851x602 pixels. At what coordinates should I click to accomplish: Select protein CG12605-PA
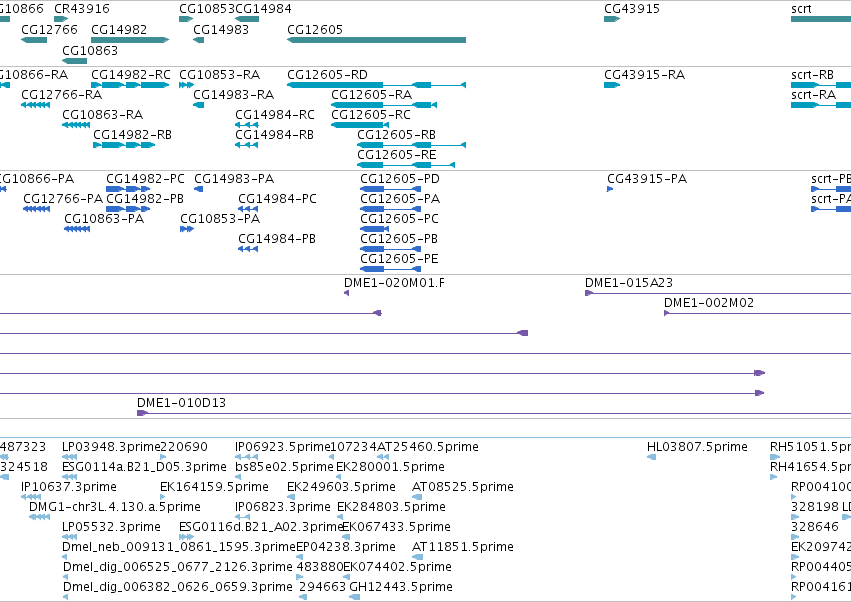point(400,199)
